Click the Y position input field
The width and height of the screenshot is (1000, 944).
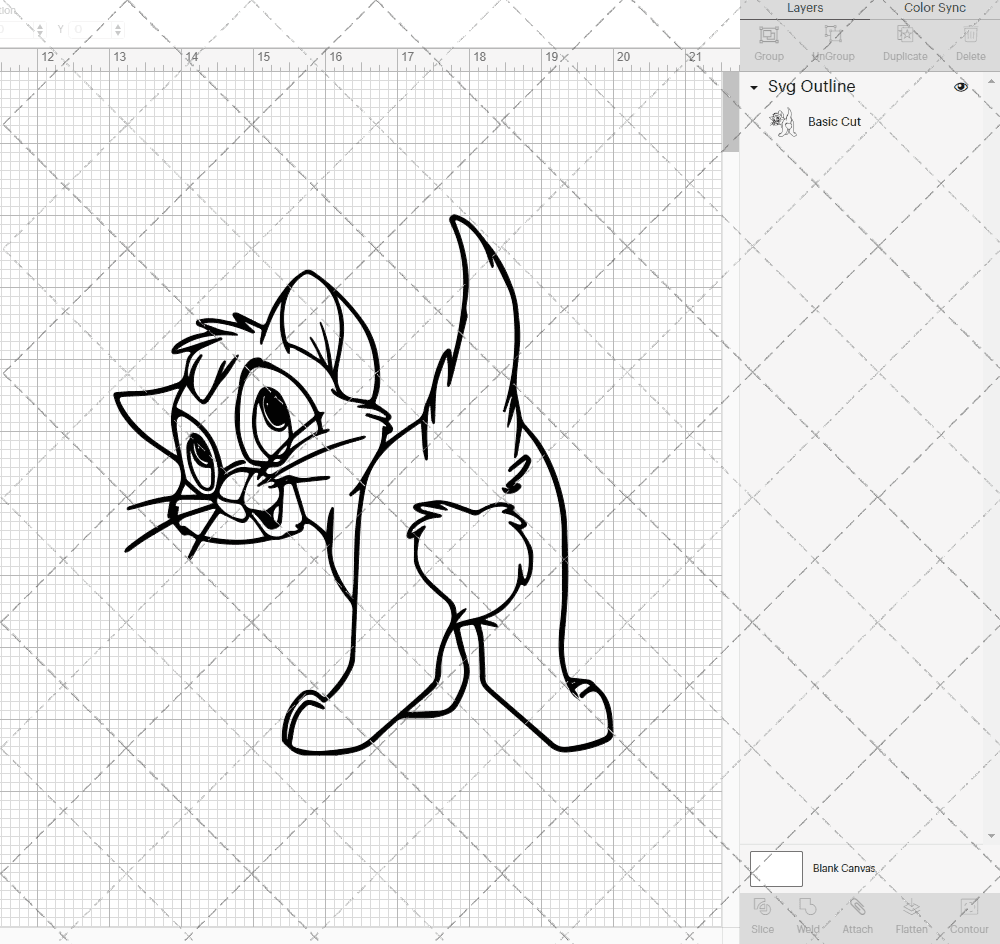90,29
